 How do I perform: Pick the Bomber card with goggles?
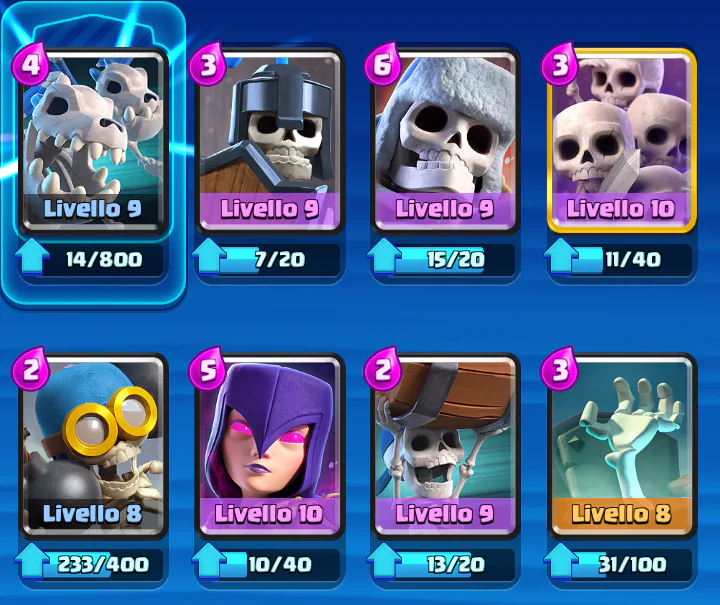point(93,446)
